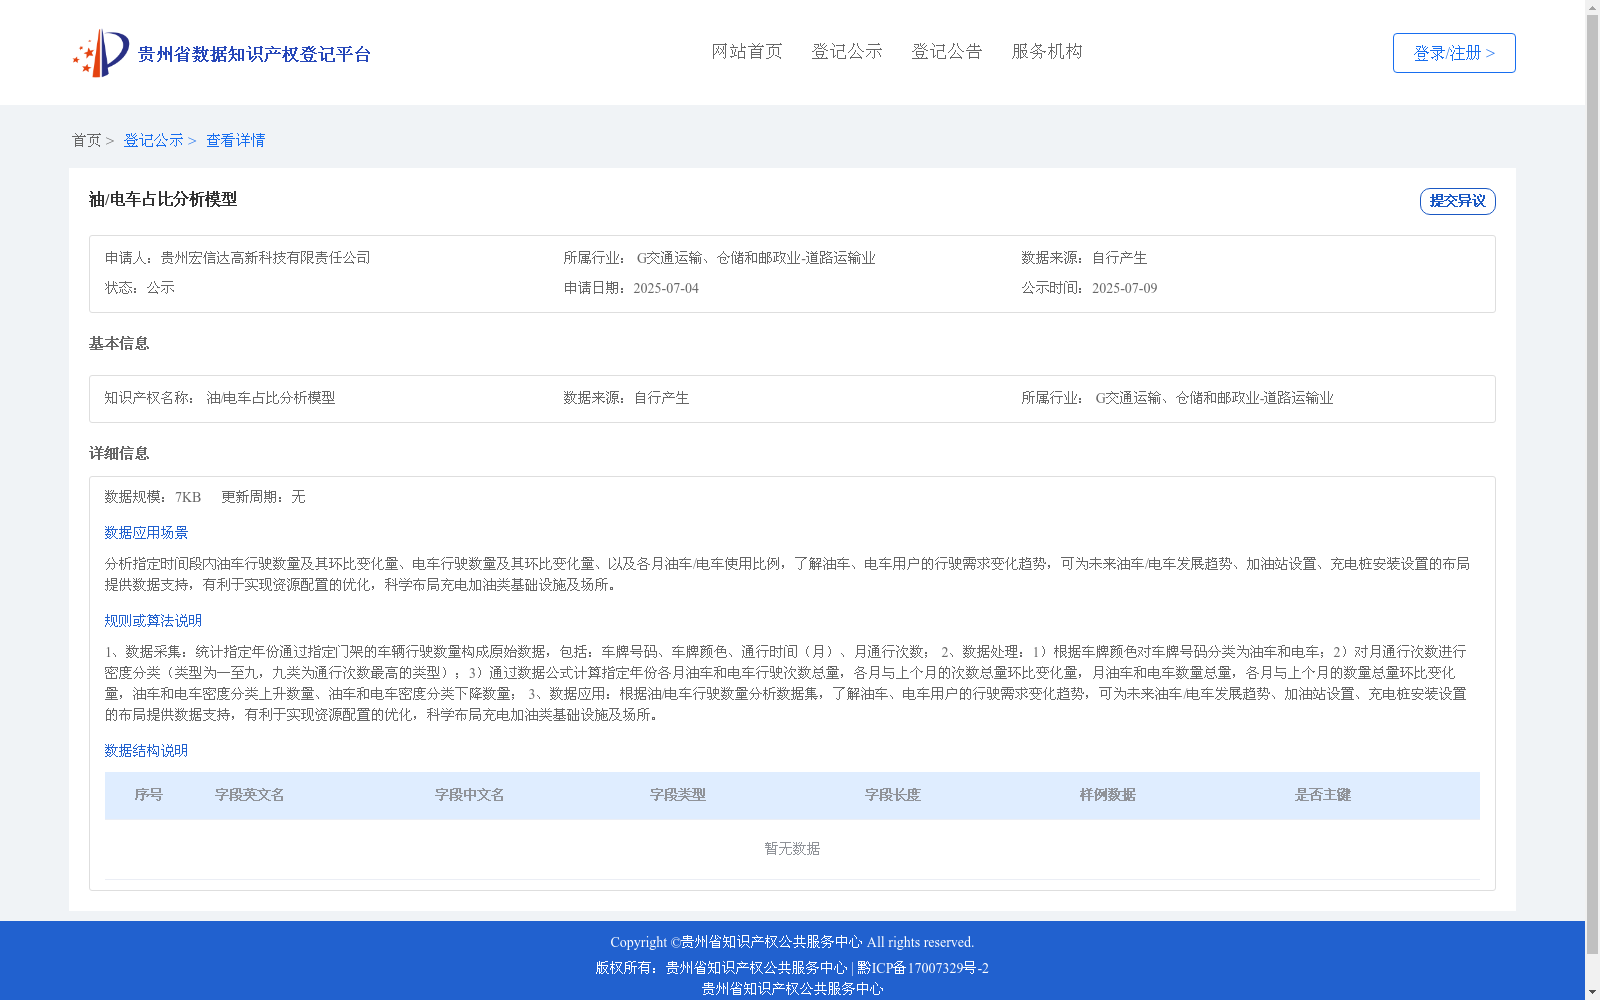Click the 暂无数据 empty table message
1600x1000 pixels.
click(792, 849)
